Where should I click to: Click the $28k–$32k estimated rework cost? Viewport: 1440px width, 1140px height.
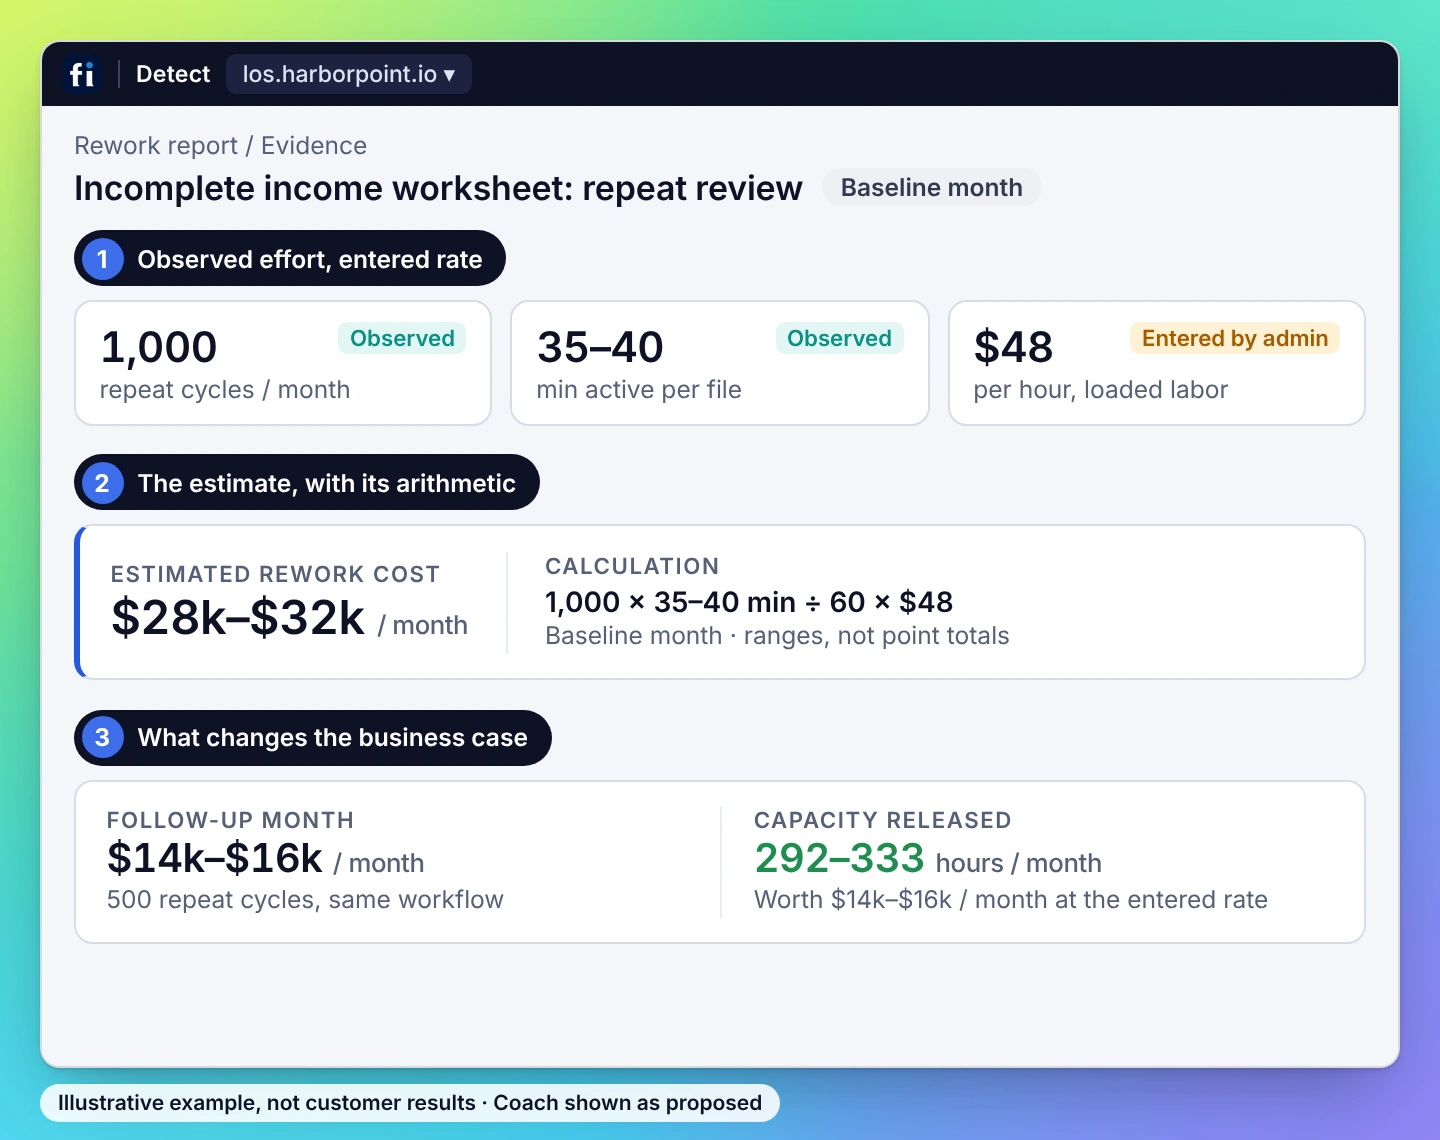pyautogui.click(x=238, y=617)
